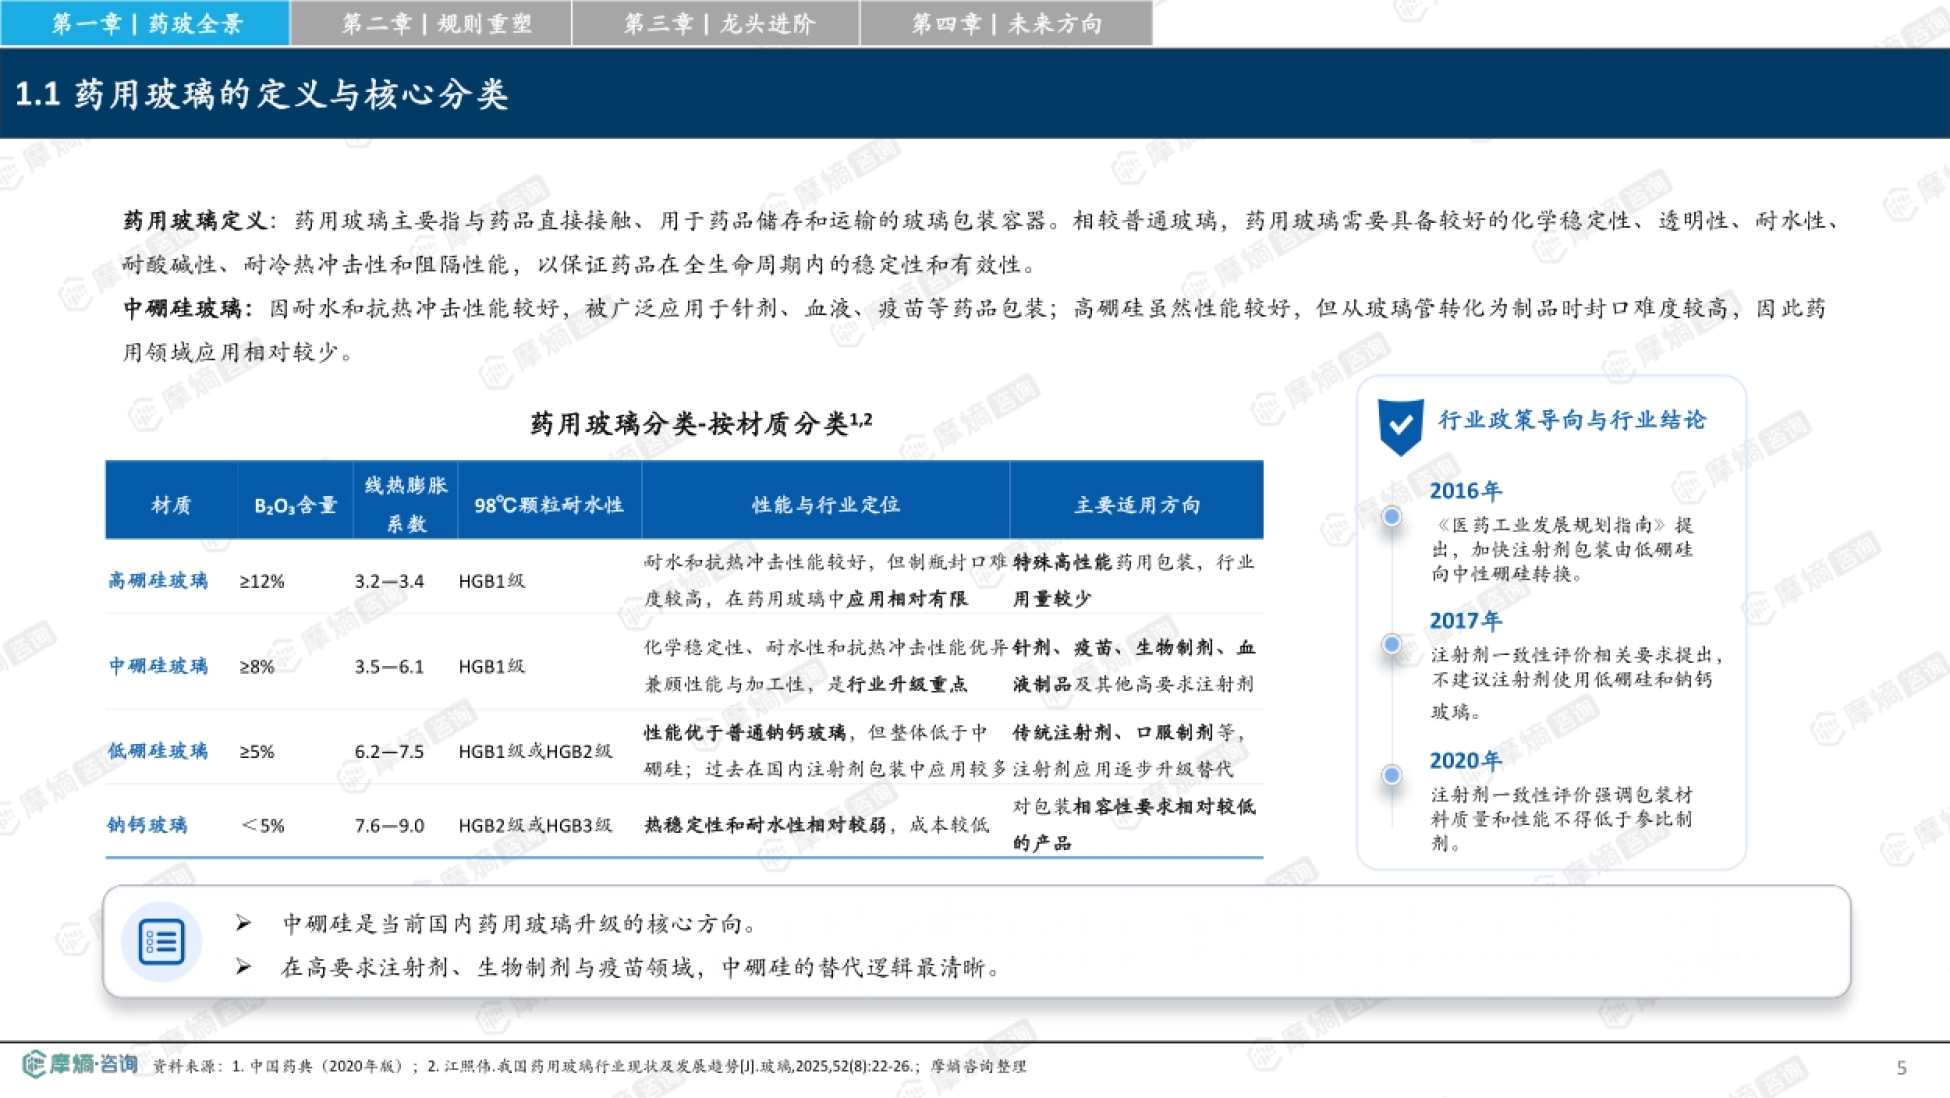
Task: Click the slide title 1.1 药用玻璃的定义与核心分类
Action: pyautogui.click(x=262, y=94)
